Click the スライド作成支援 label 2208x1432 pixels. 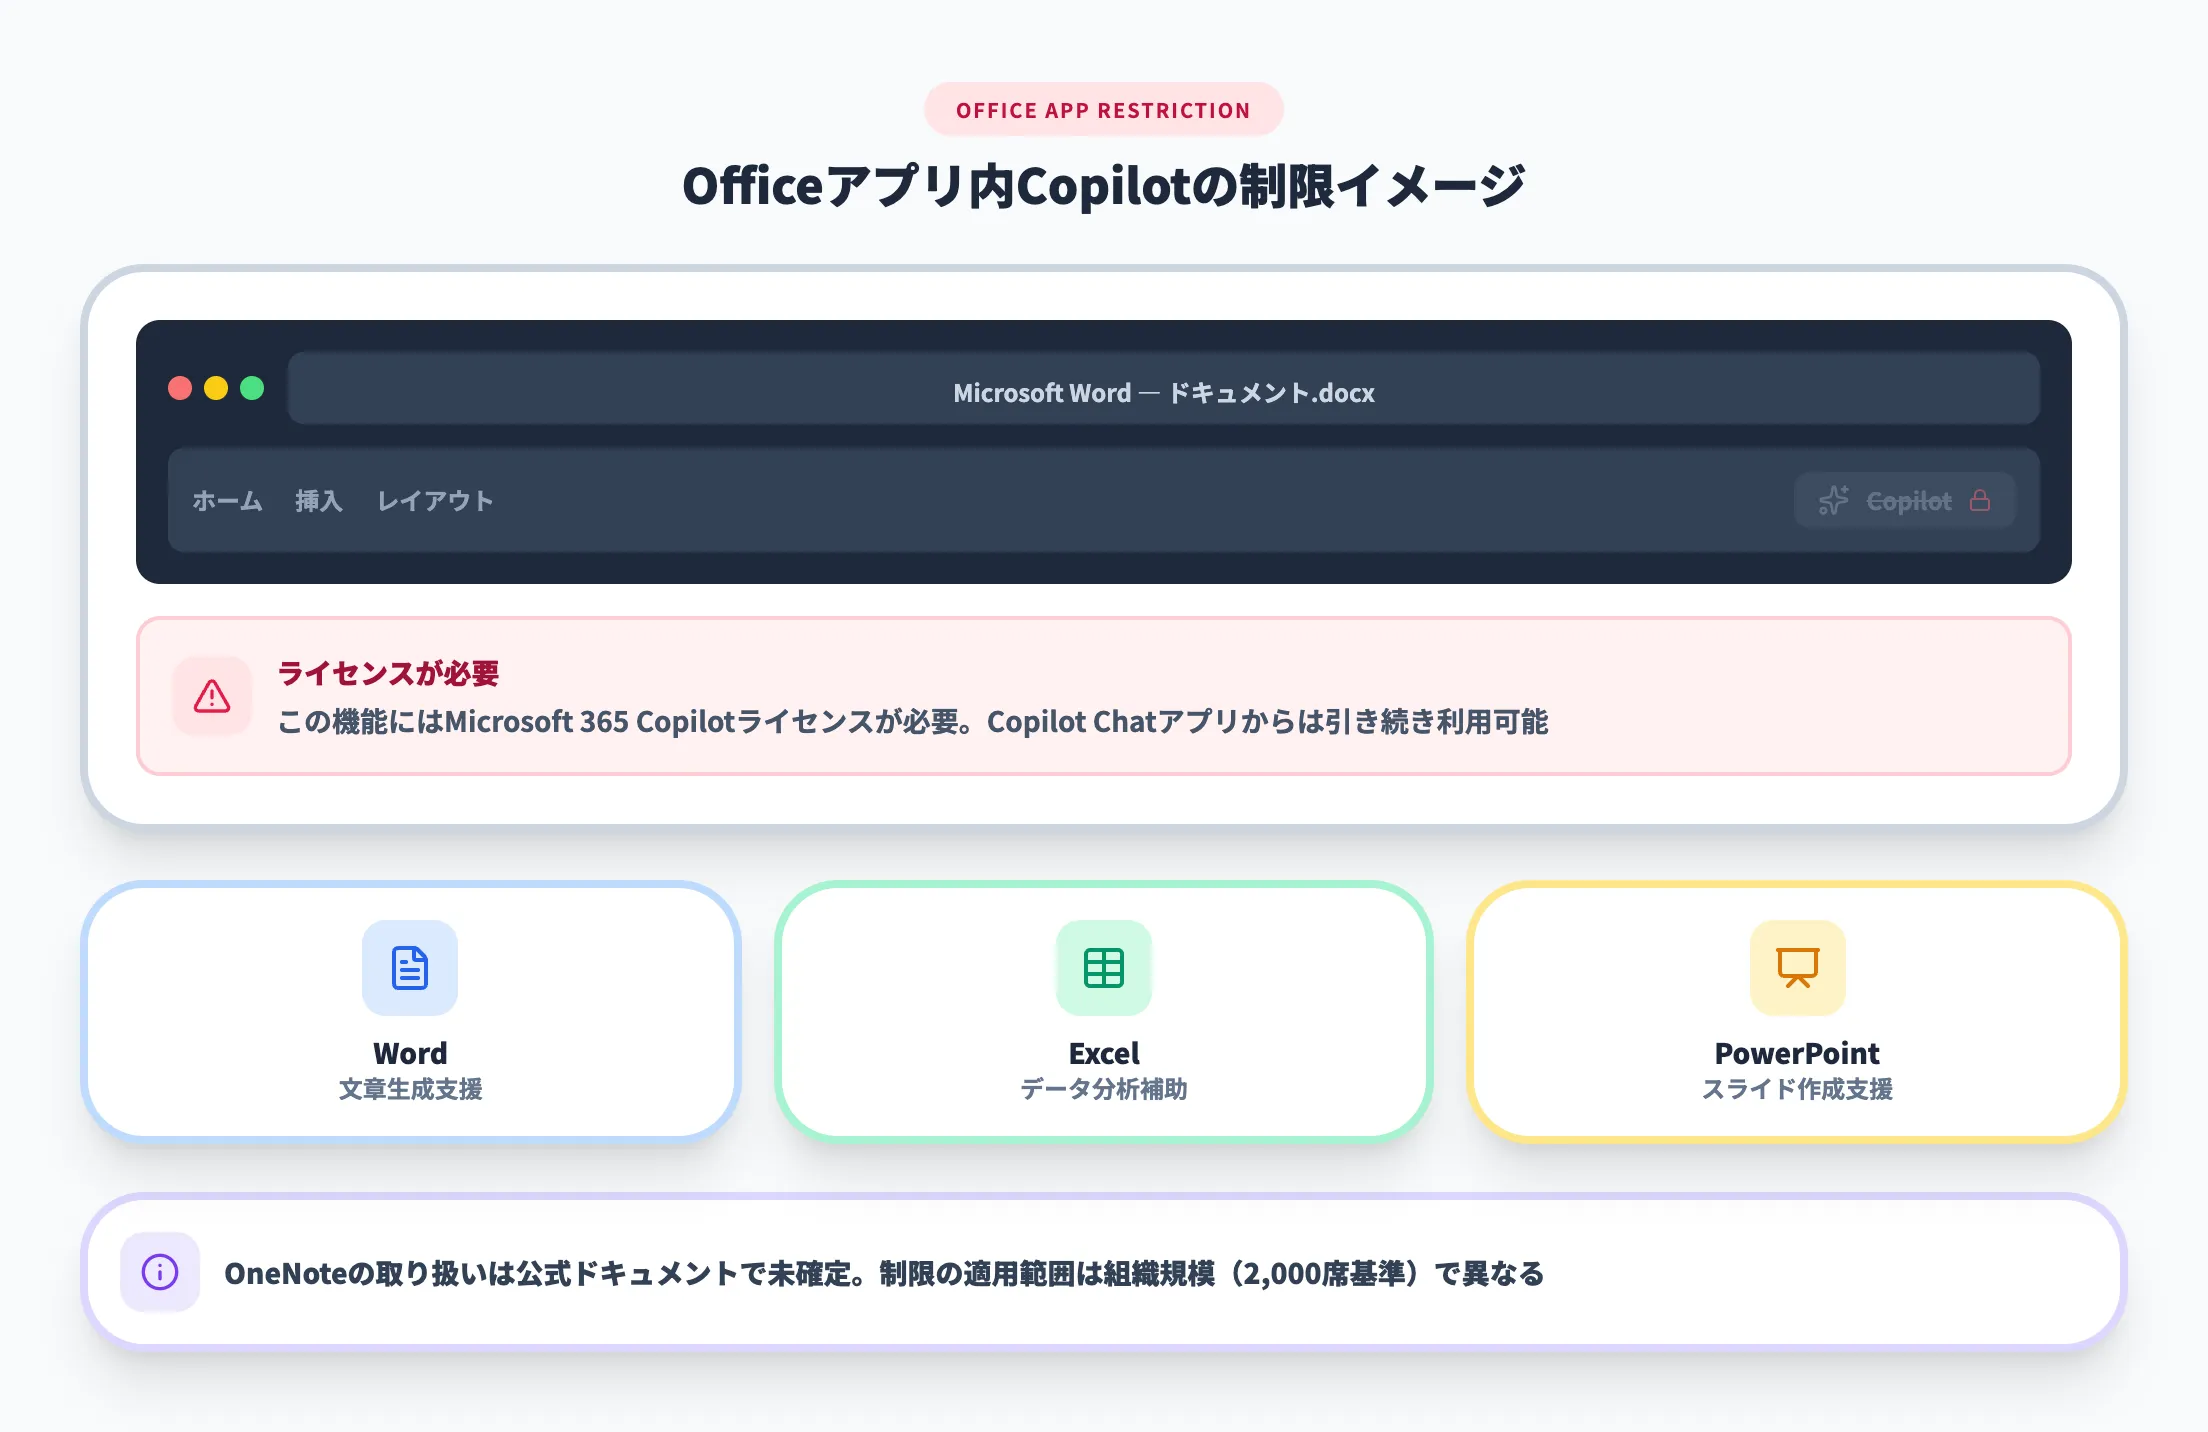pos(1797,1089)
